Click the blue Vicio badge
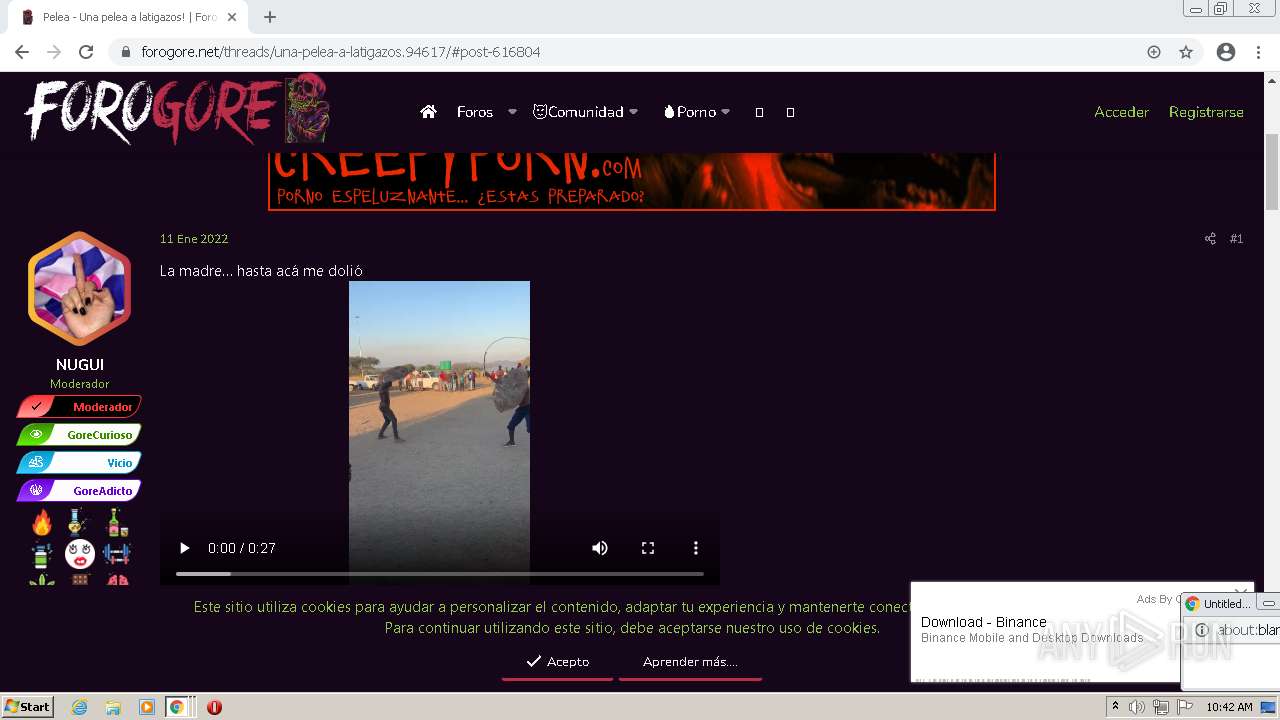The width and height of the screenshot is (1280, 720). (79, 463)
